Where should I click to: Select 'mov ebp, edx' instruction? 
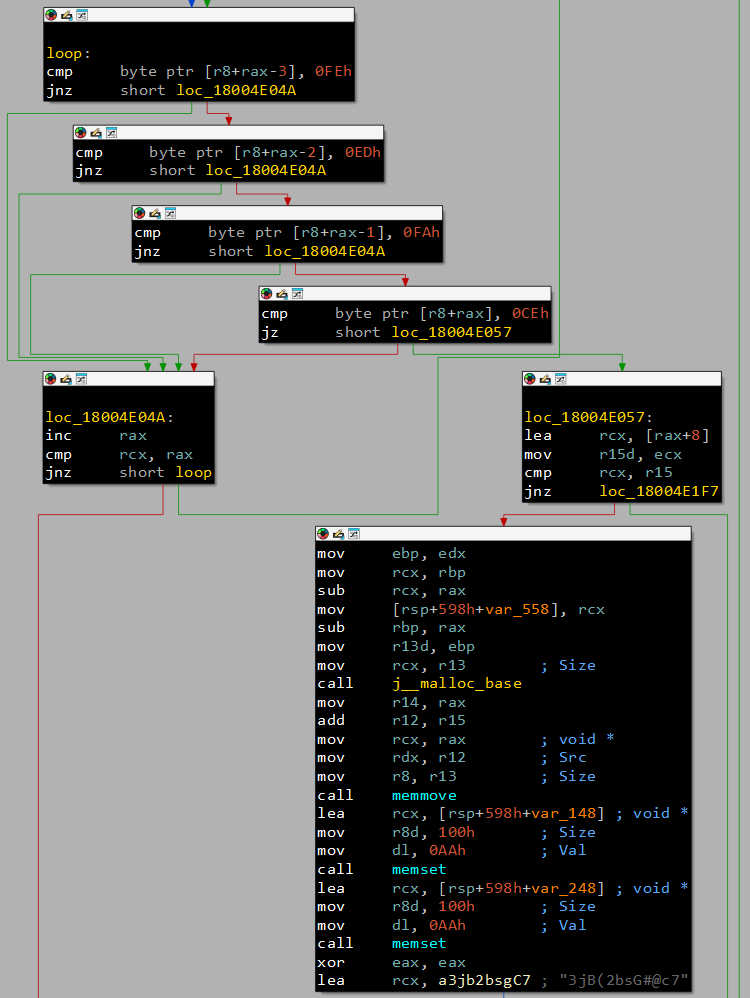(392, 553)
